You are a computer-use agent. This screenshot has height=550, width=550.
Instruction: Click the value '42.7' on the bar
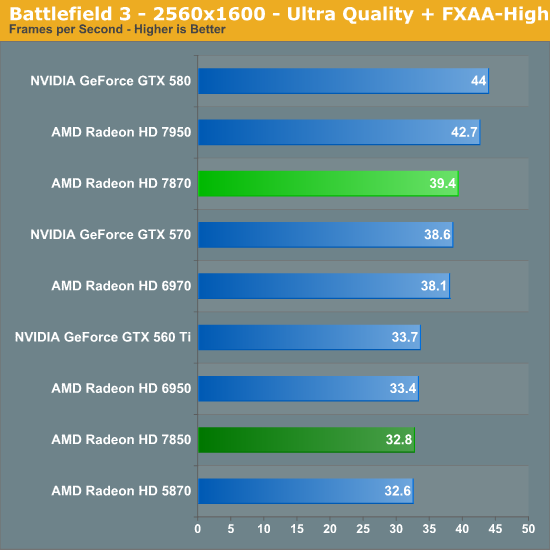tap(464, 132)
